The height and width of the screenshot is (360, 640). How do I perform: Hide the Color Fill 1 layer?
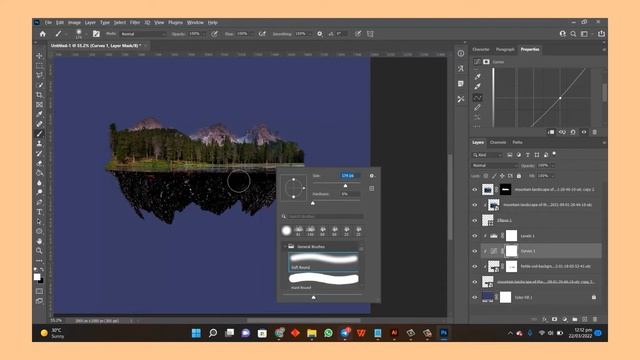[x=475, y=297]
